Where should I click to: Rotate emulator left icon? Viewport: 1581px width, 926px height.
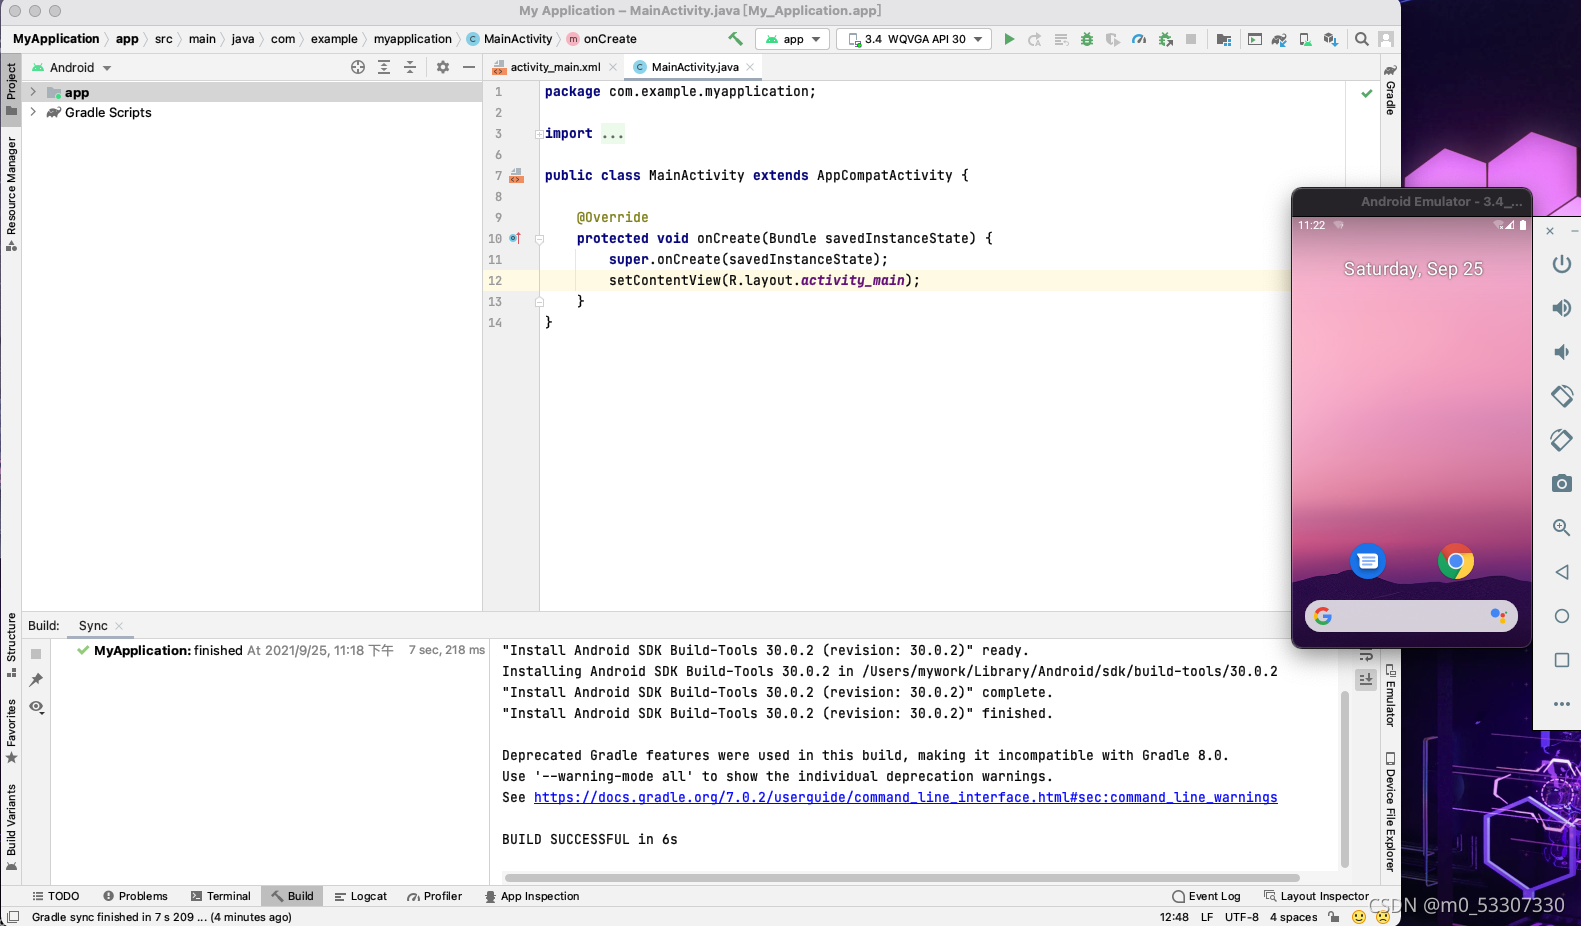1561,396
